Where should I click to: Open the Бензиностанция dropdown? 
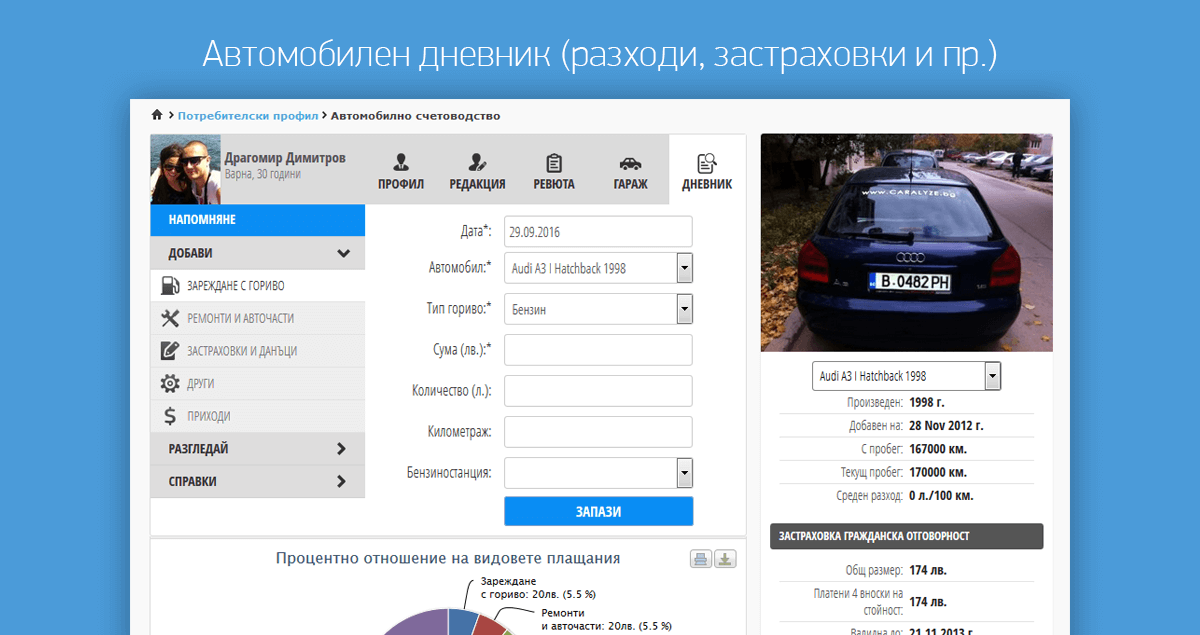tap(685, 472)
